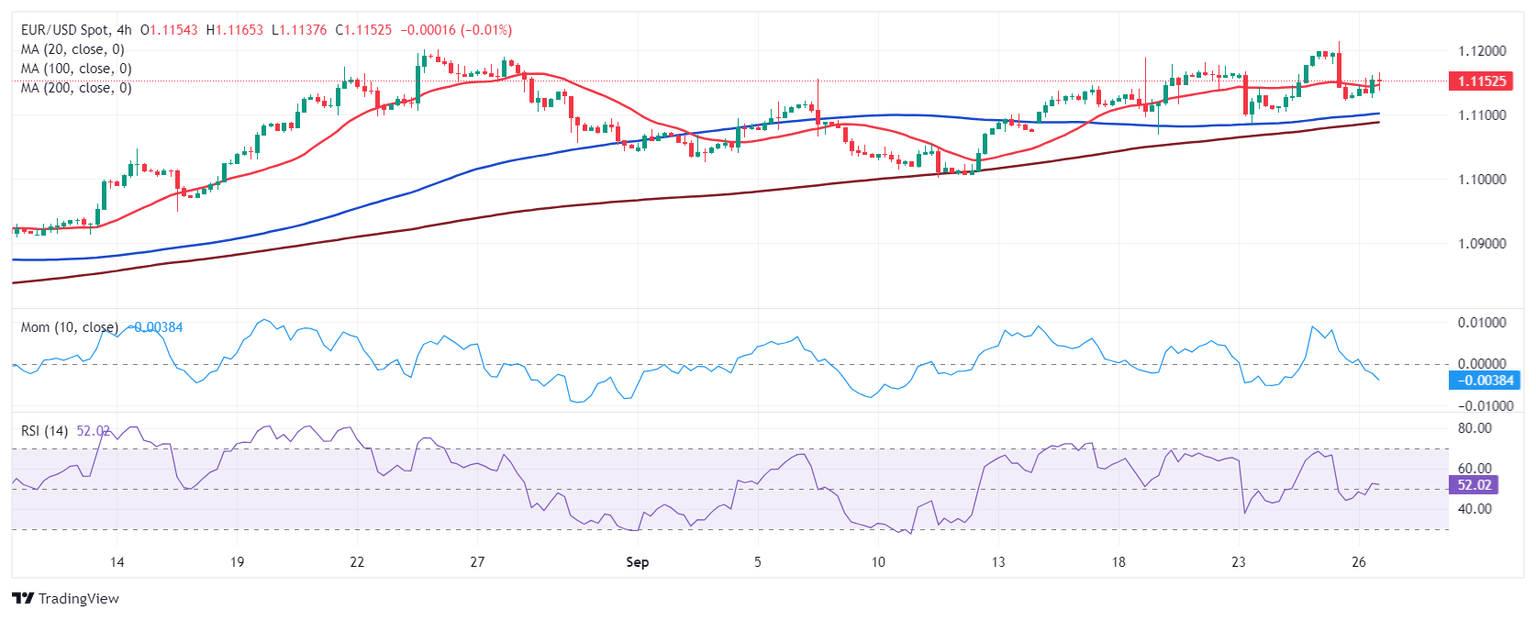This screenshot has height=618, width=1536.
Task: Click the RSI (14) indicator label
Action: [x=45, y=431]
